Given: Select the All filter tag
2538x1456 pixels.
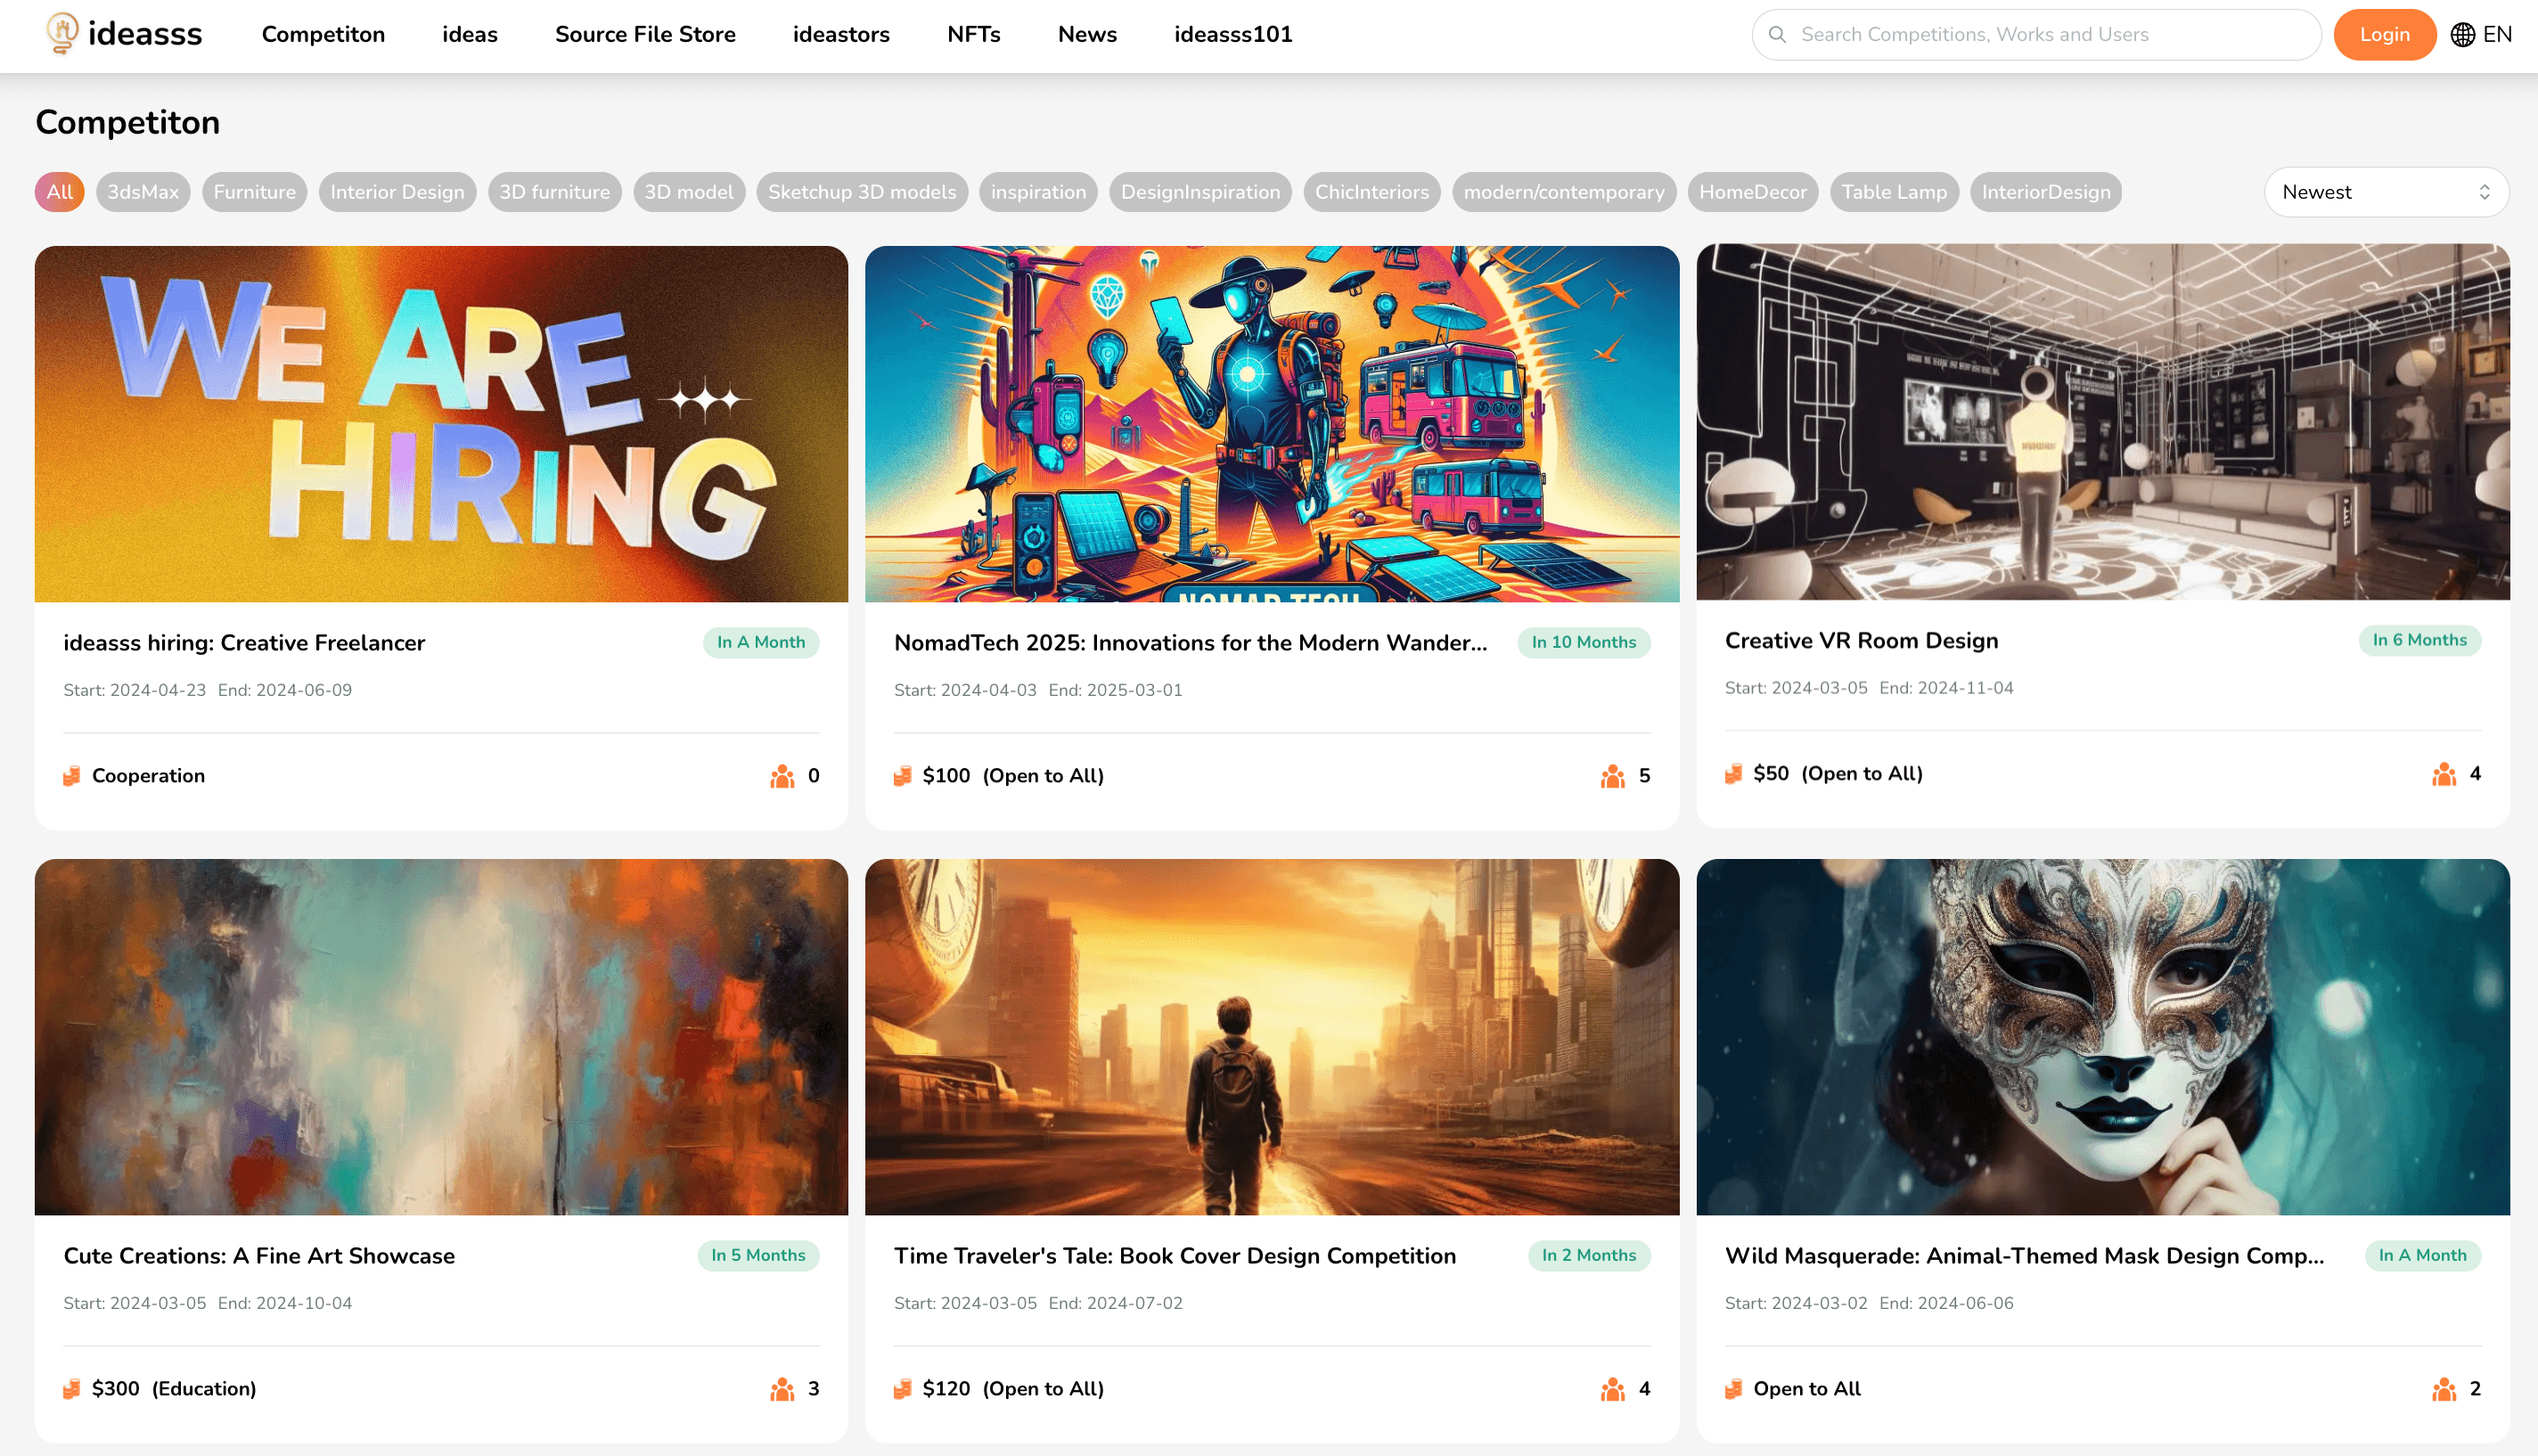Looking at the screenshot, I should pyautogui.click(x=59, y=192).
